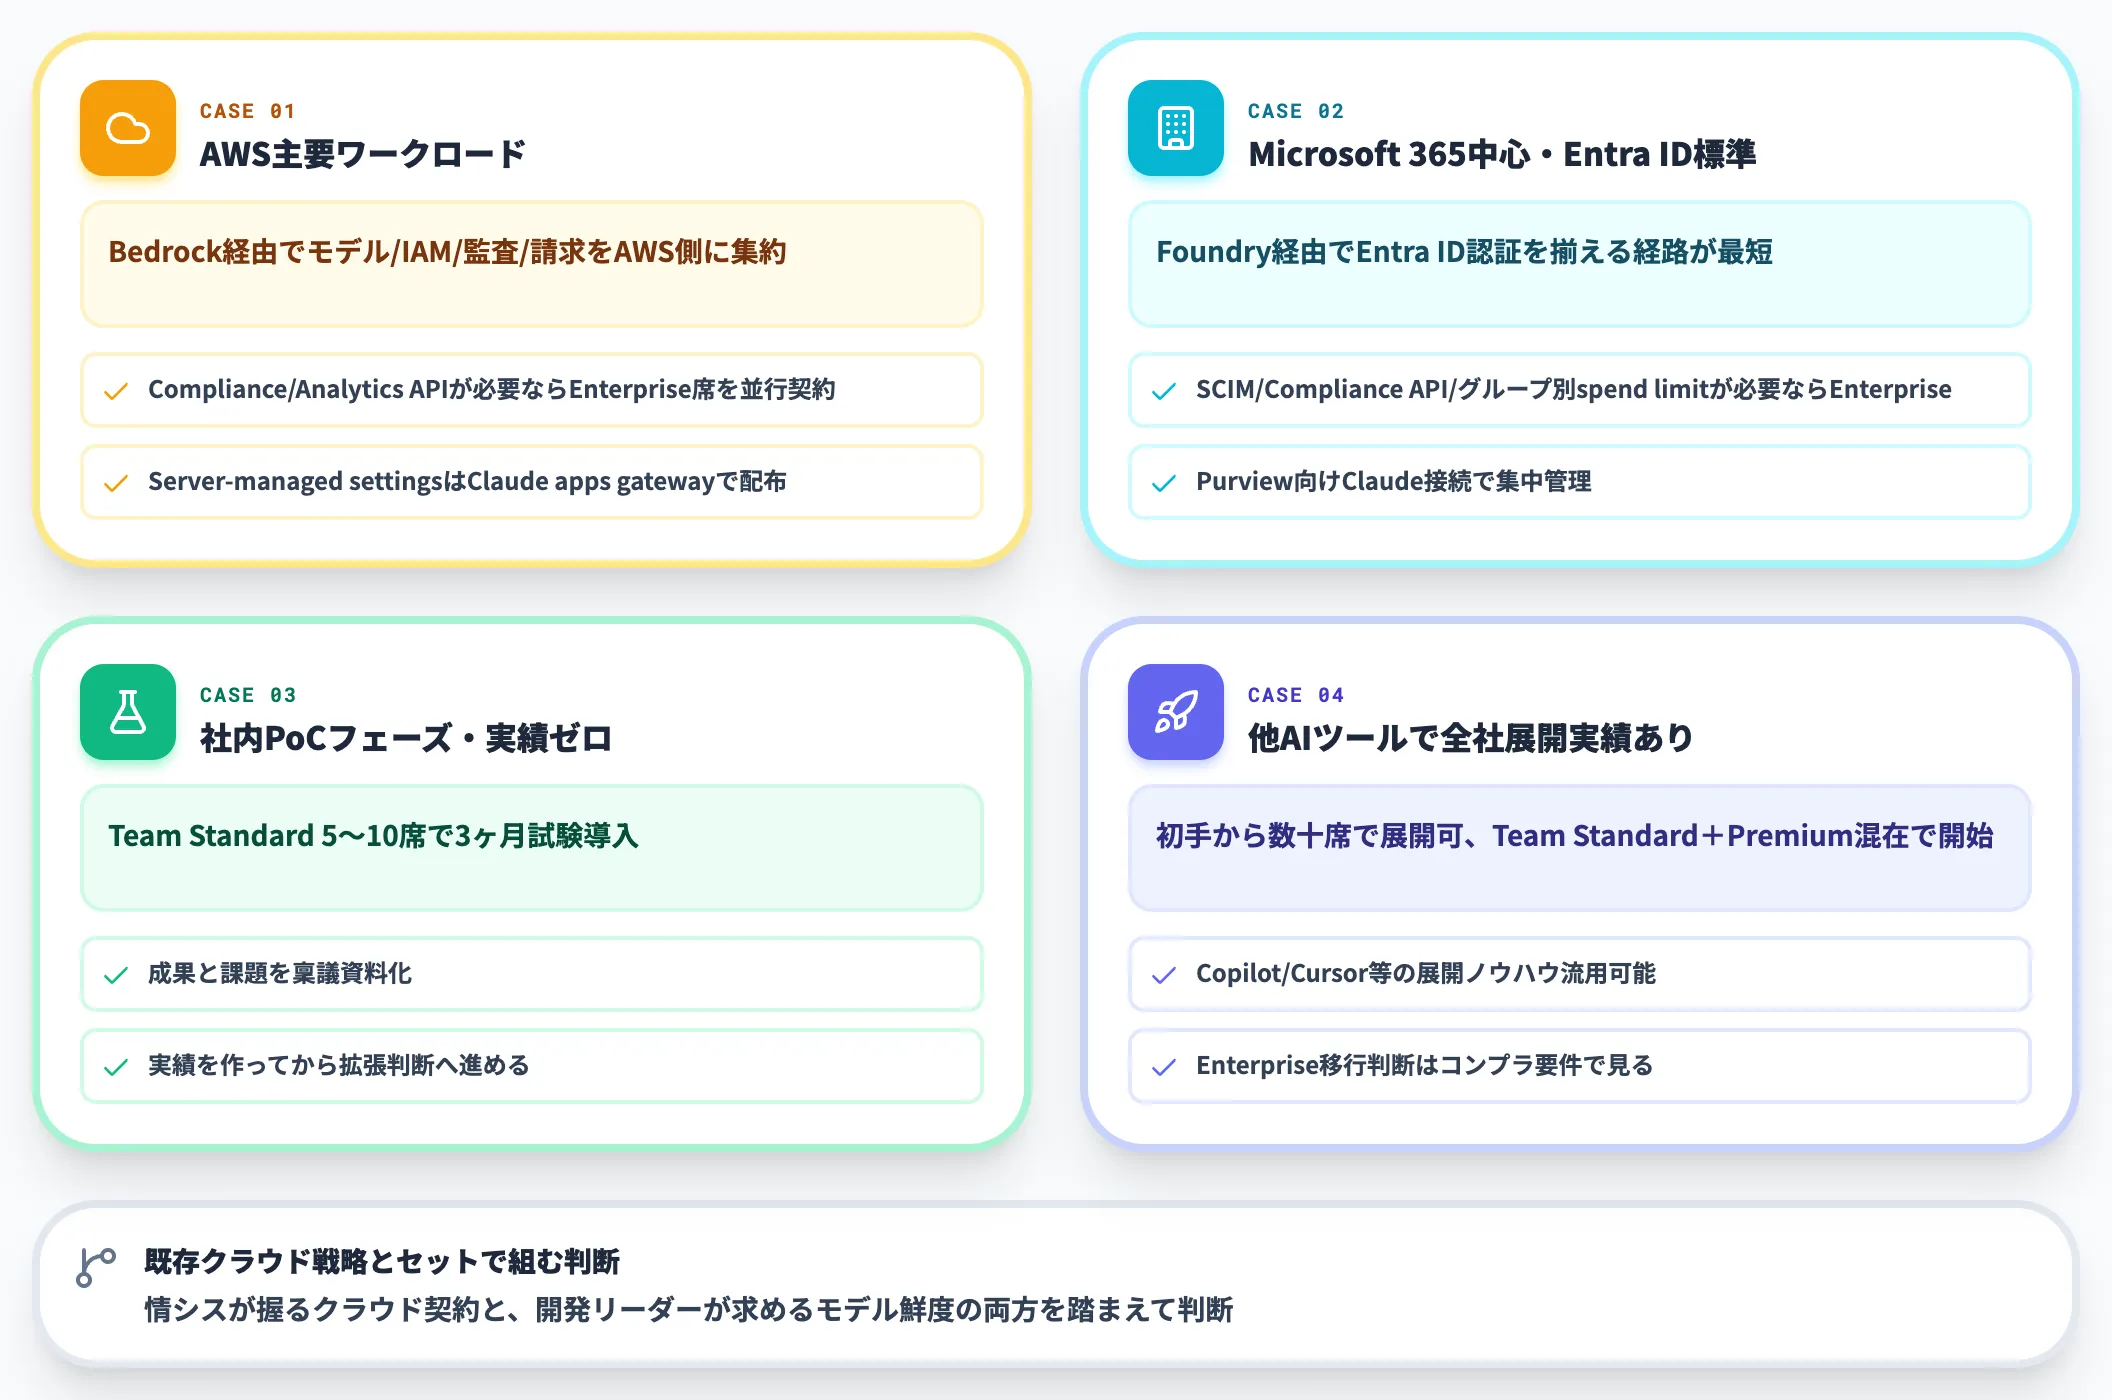Image resolution: width=2112 pixels, height=1400 pixels.
Task: Click the AWS主要ワークロード heading
Action: (x=363, y=154)
